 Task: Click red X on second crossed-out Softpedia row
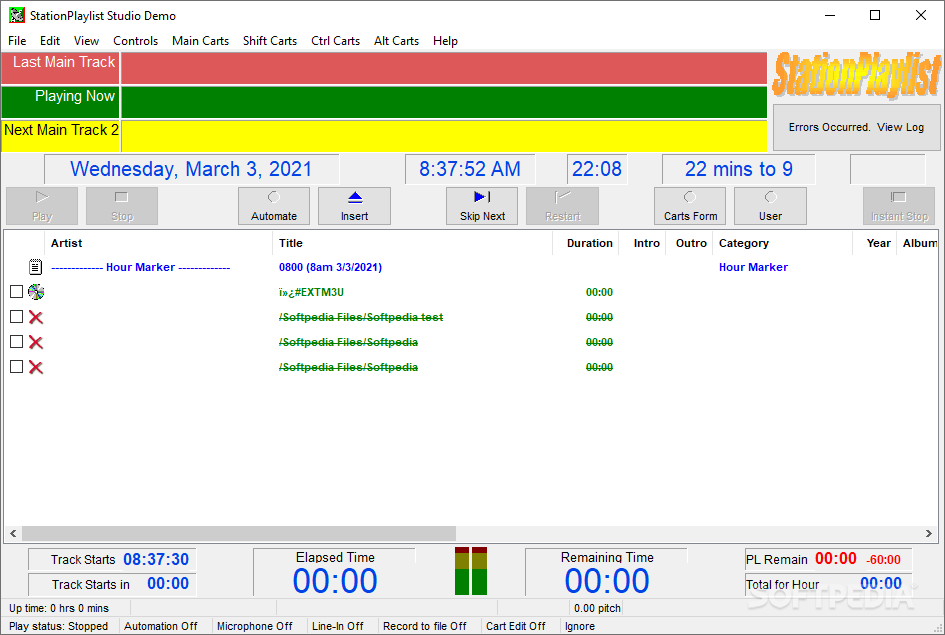coord(36,342)
